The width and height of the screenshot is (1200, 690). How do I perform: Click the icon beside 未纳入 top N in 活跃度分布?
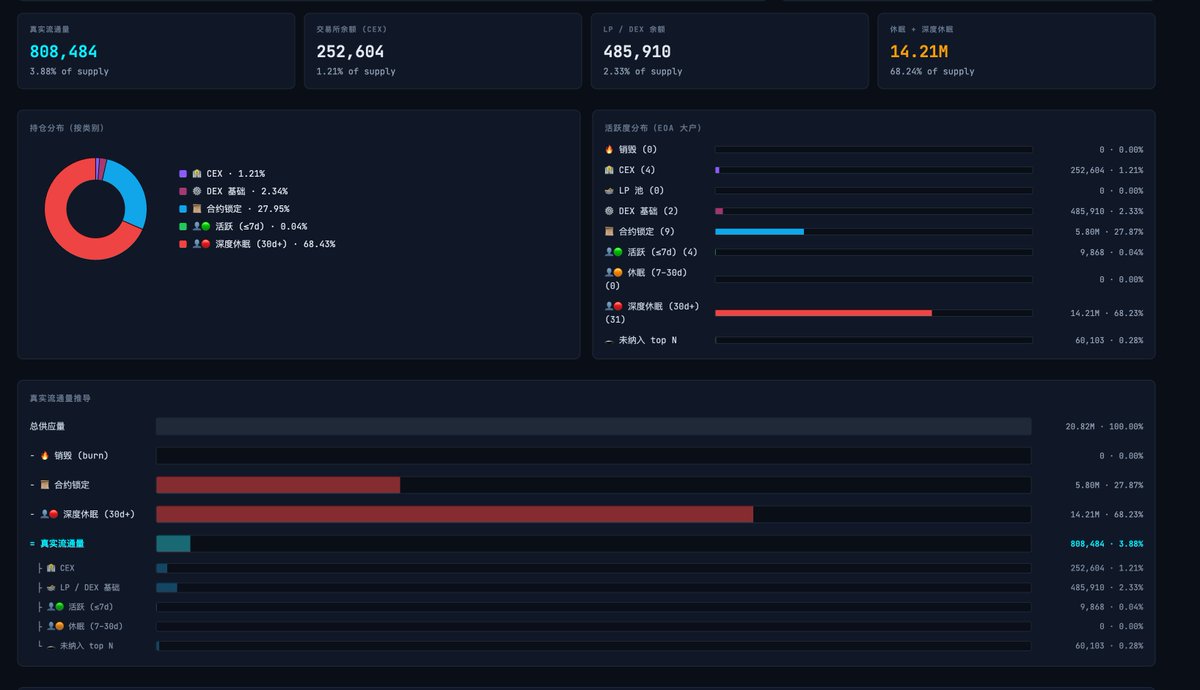(x=609, y=340)
